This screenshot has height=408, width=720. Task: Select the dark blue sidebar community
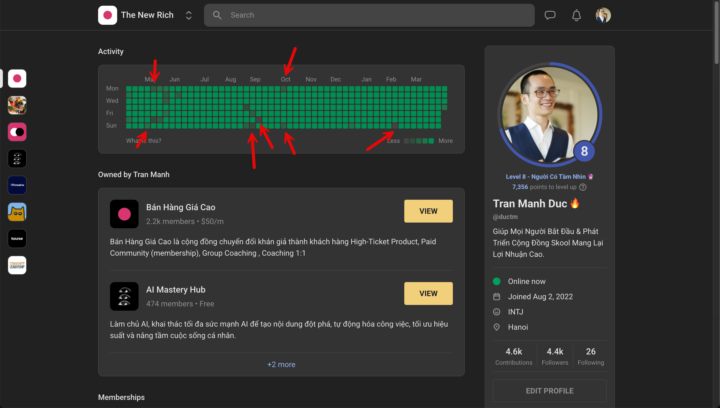click(x=17, y=185)
